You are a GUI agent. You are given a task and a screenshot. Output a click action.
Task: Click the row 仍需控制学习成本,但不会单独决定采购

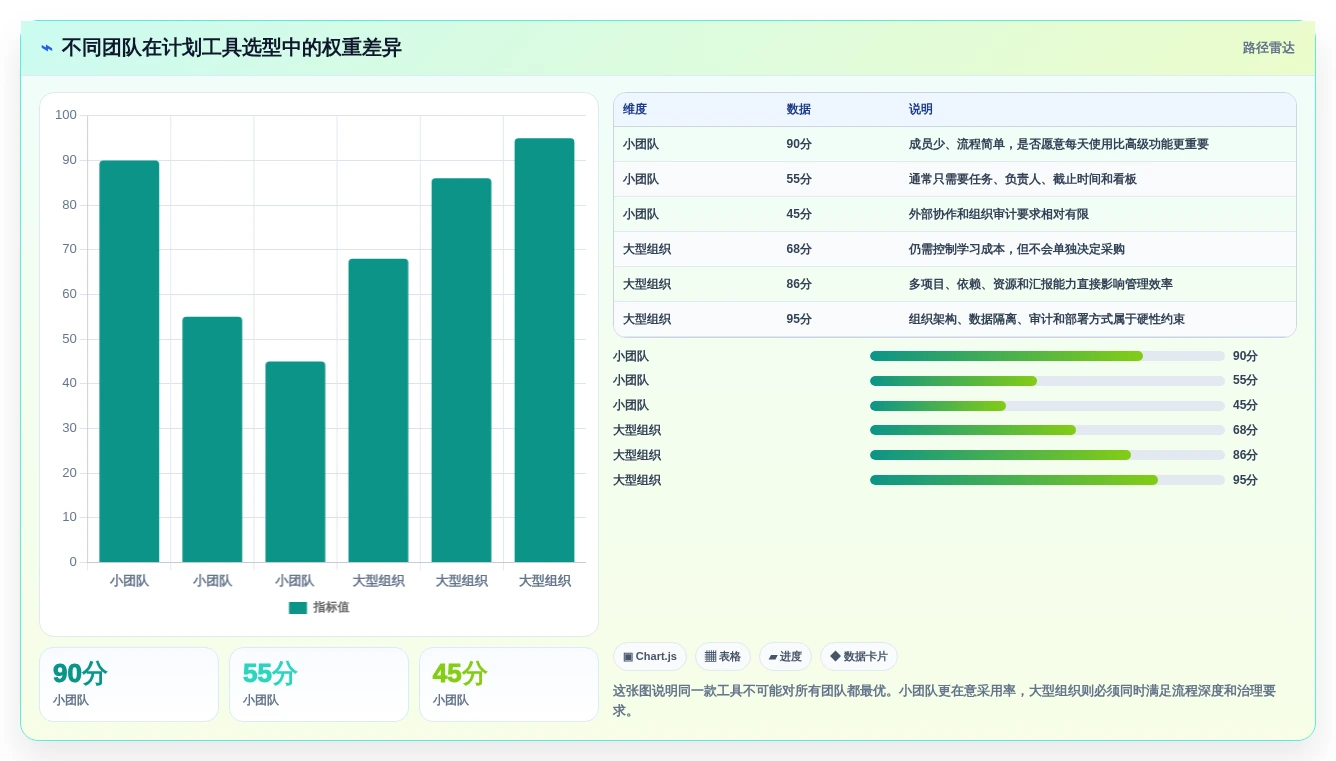955,249
